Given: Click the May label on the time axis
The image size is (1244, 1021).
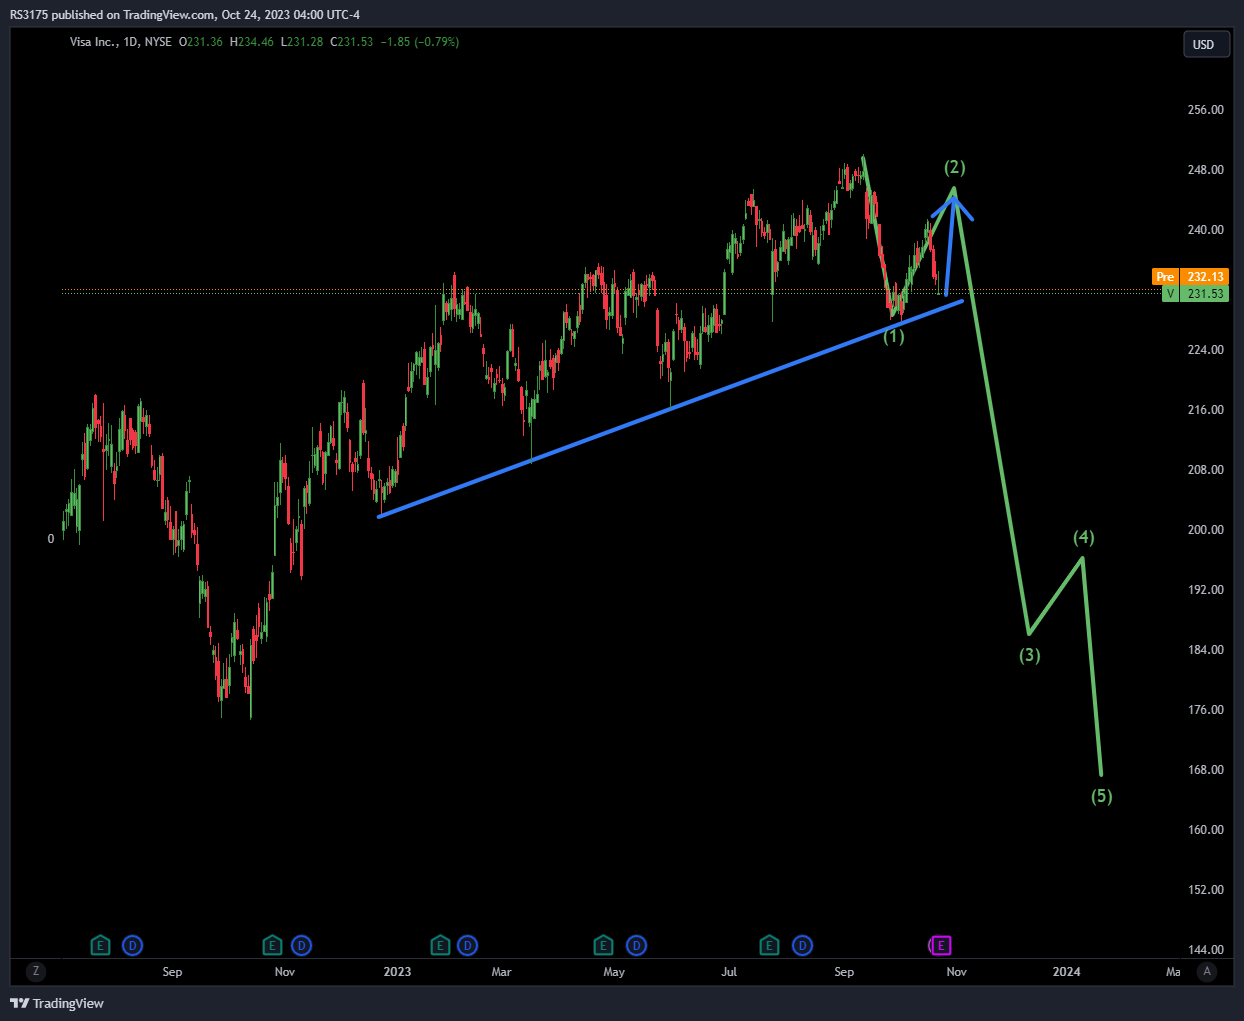Looking at the screenshot, I should click(x=614, y=972).
